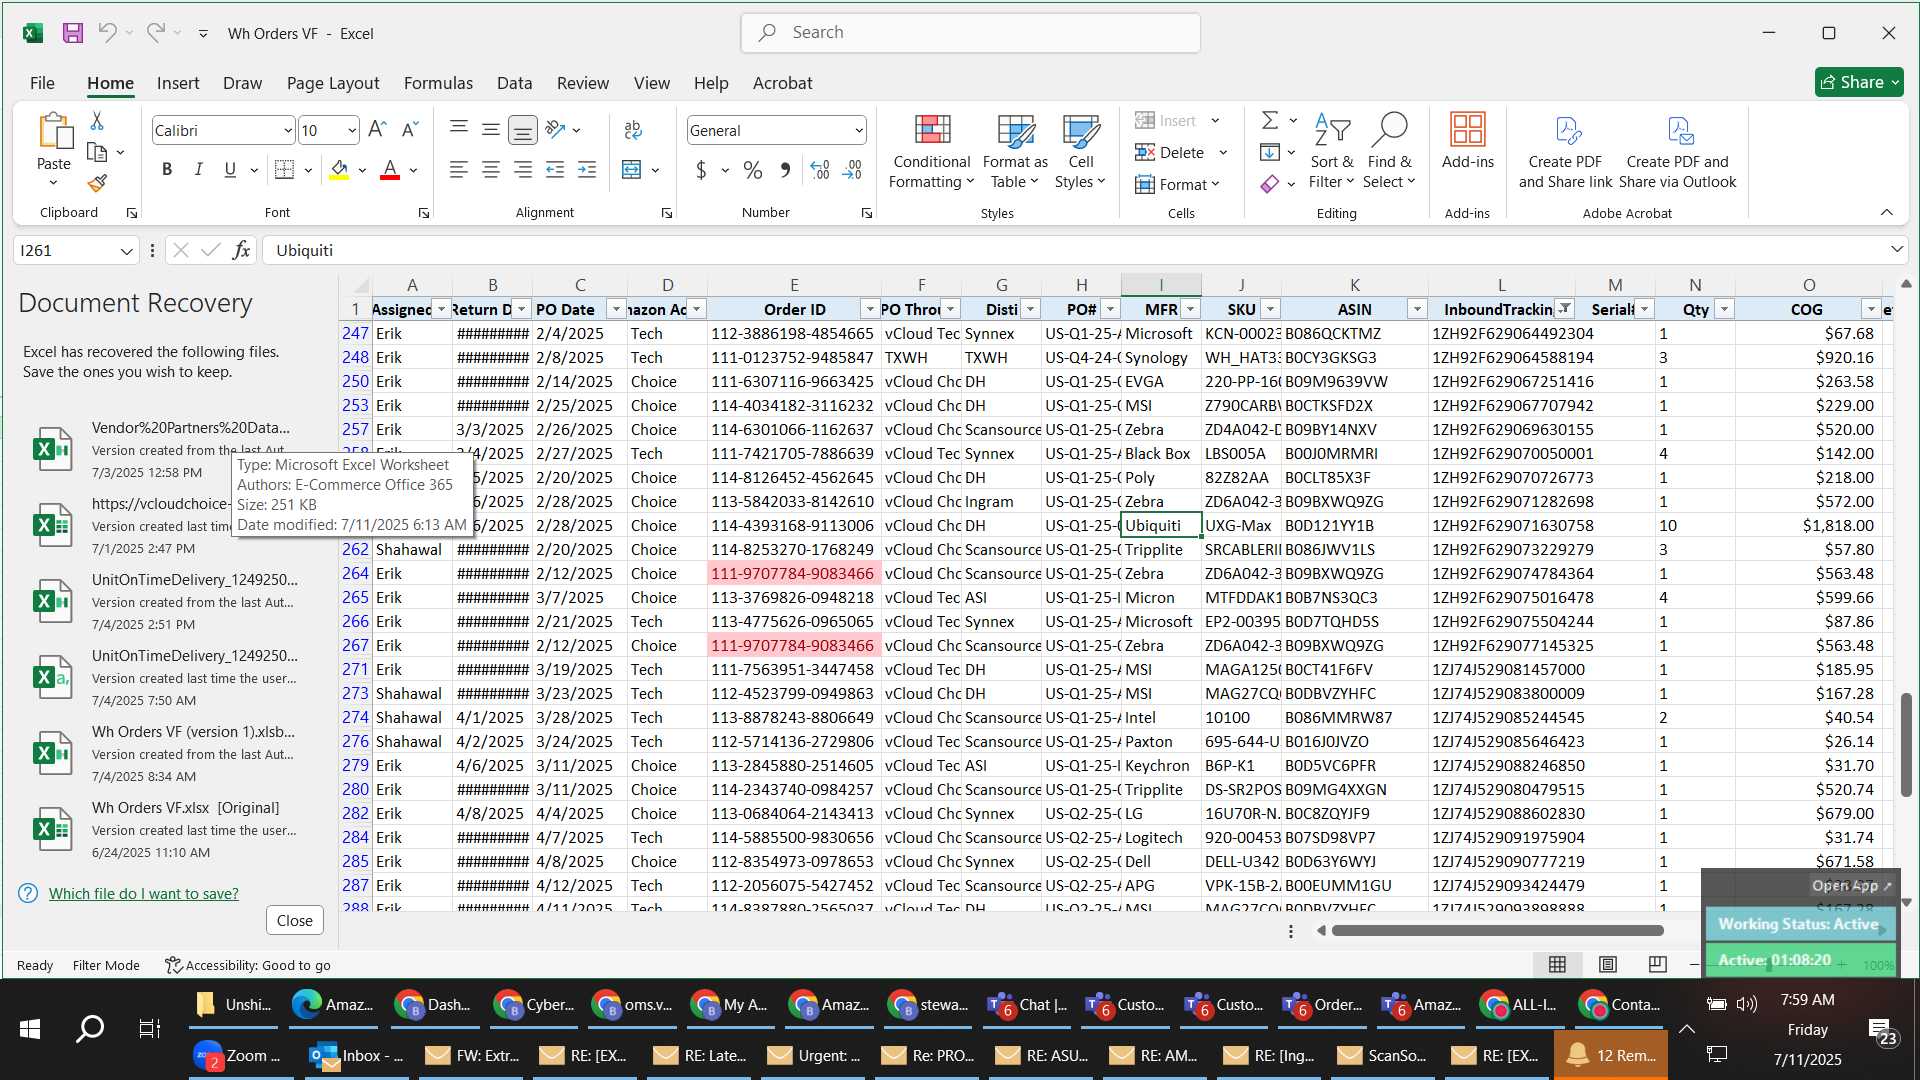The height and width of the screenshot is (1080, 1920).
Task: Expand the Name Box dropdown
Action: pyautogui.click(x=126, y=251)
